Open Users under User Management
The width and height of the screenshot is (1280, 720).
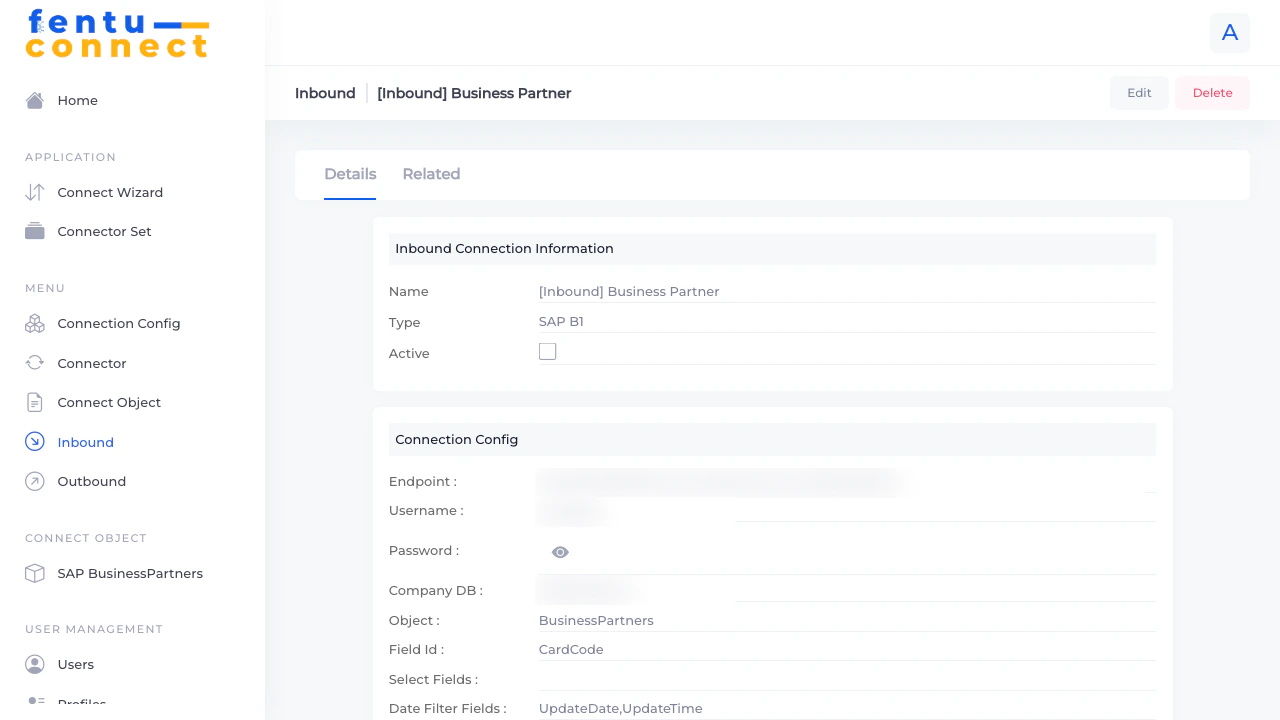point(76,664)
